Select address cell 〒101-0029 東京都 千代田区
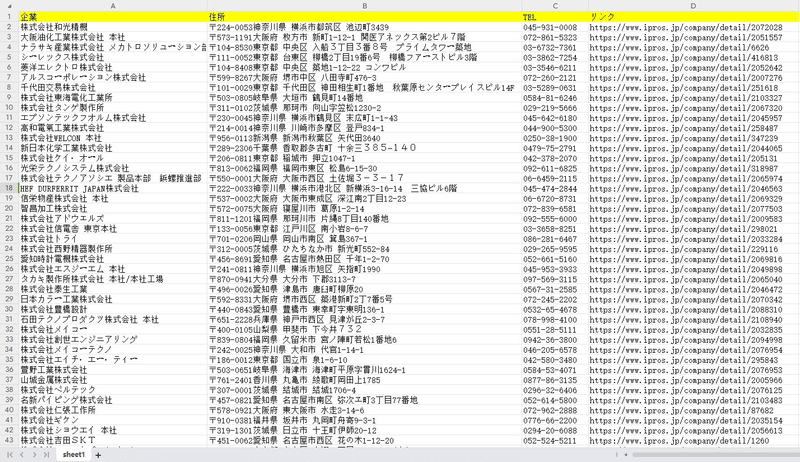Image resolution: width=800 pixels, height=462 pixels. pos(364,87)
